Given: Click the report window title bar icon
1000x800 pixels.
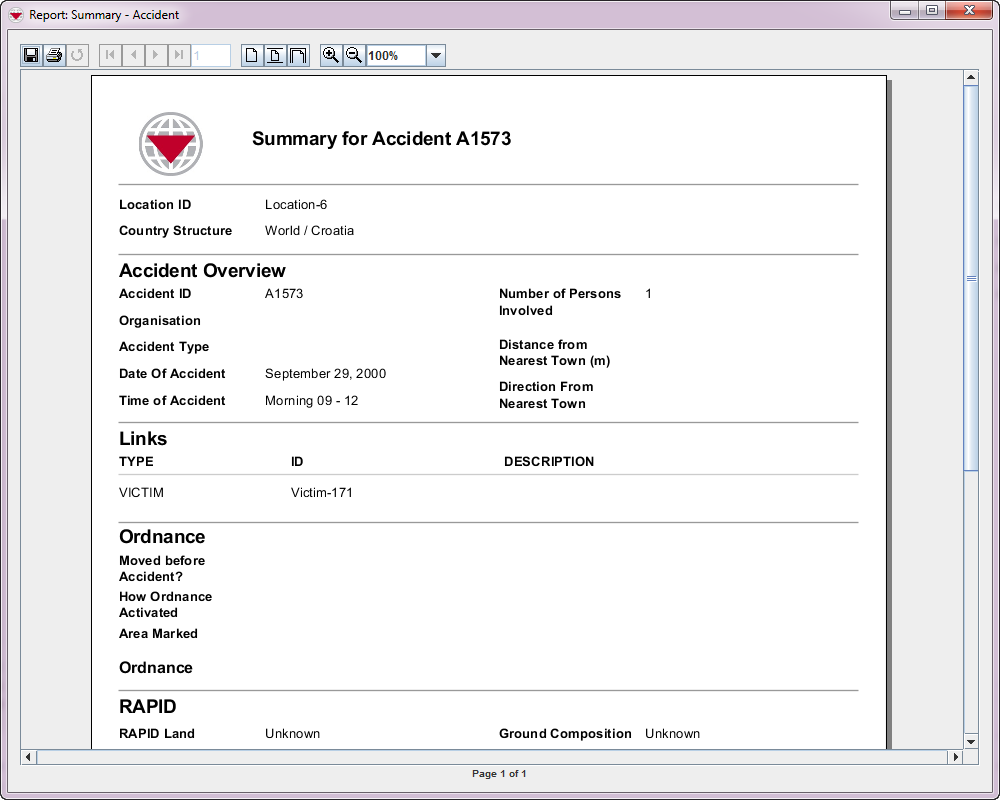Looking at the screenshot, I should tap(16, 16).
